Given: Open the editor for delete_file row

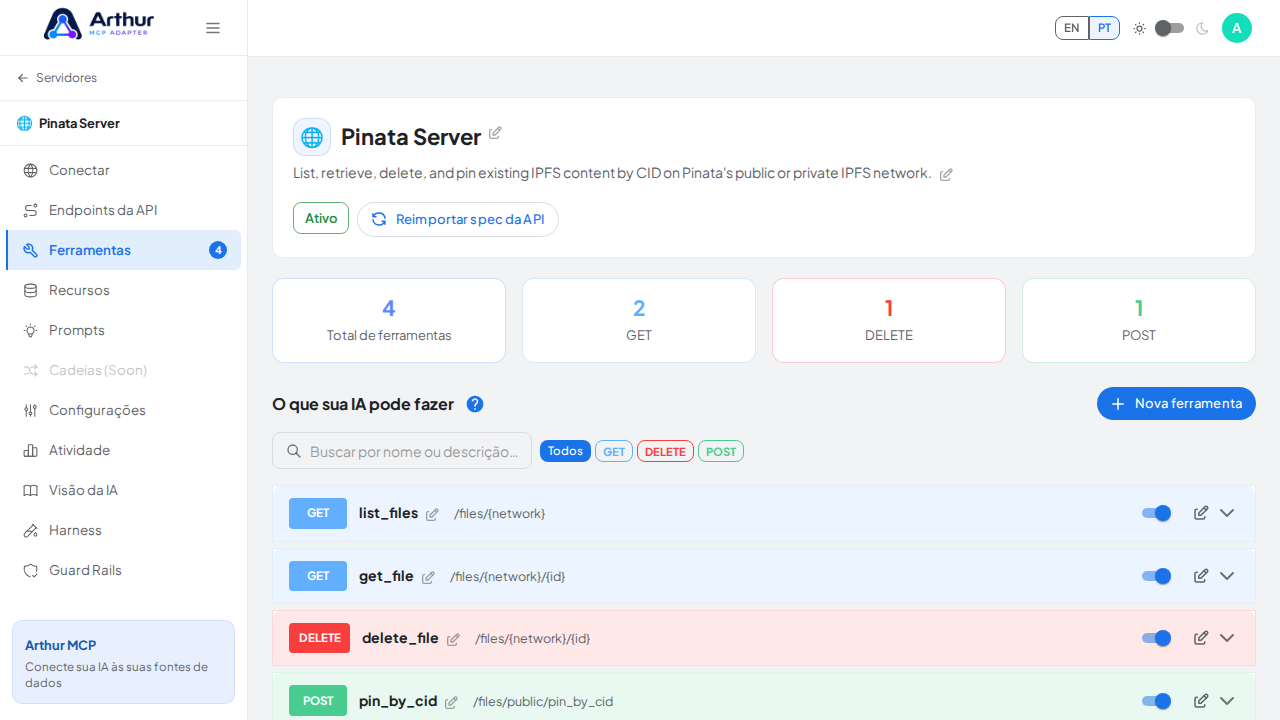Looking at the screenshot, I should click(x=1201, y=638).
